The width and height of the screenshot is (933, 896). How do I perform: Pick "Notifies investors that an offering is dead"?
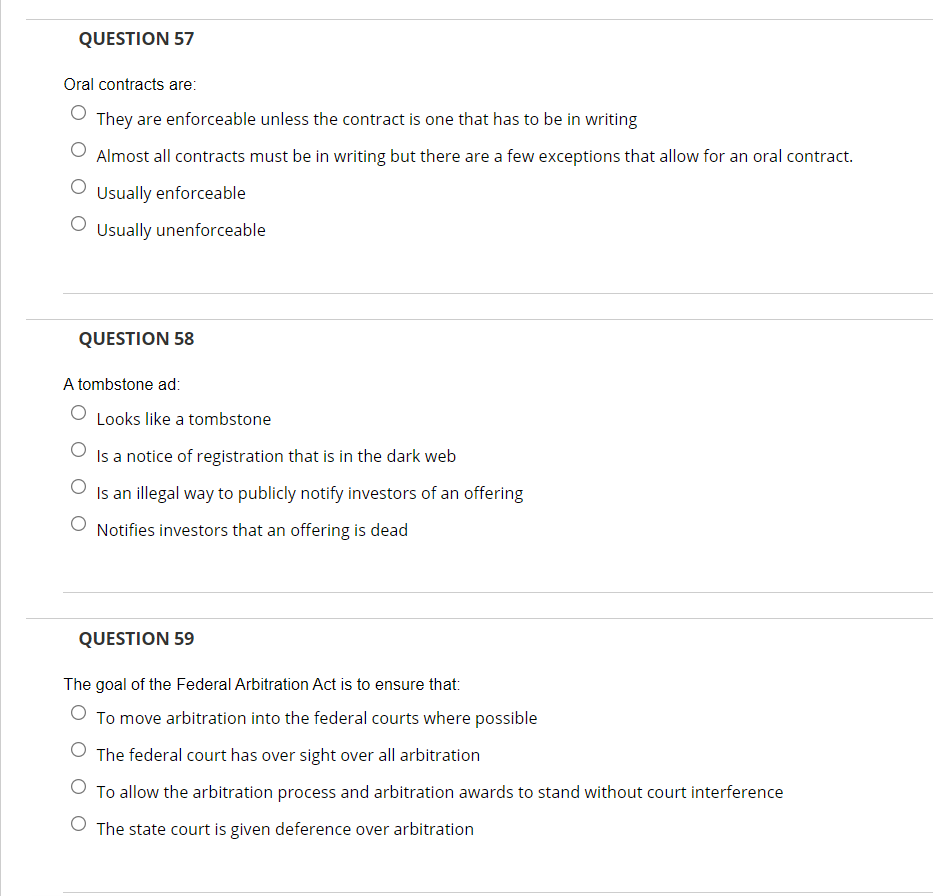[x=78, y=523]
